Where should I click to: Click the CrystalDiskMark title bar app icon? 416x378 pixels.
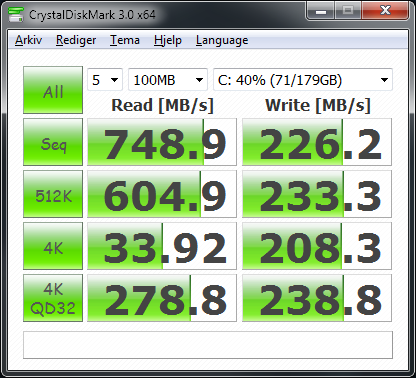tap(16, 15)
